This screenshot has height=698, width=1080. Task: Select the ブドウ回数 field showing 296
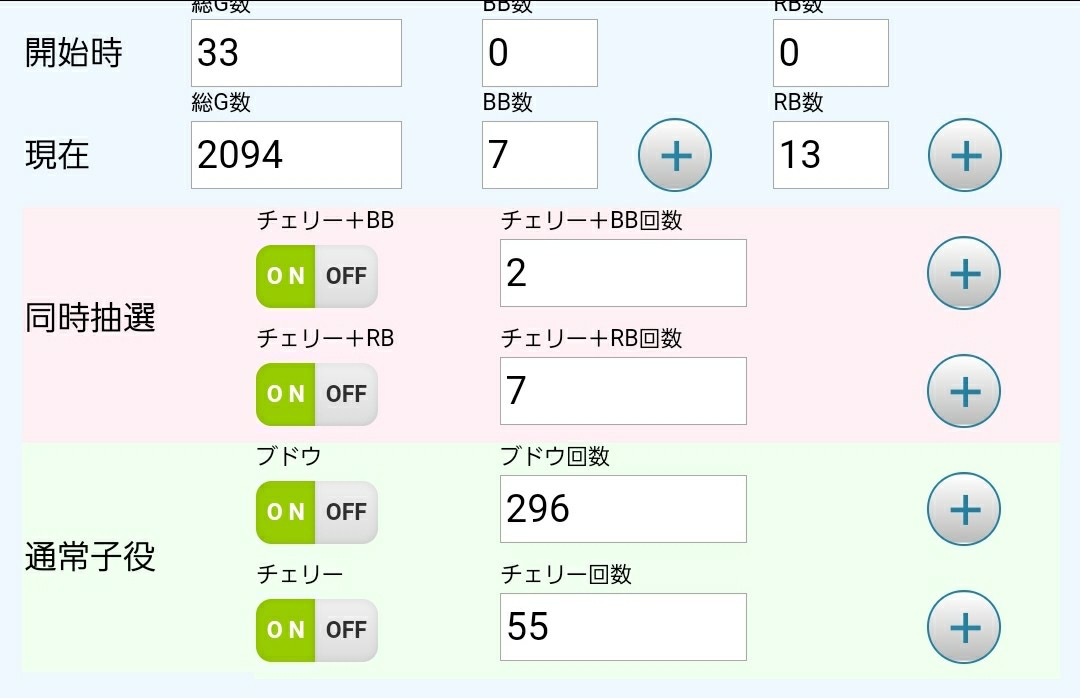pyautogui.click(x=622, y=508)
